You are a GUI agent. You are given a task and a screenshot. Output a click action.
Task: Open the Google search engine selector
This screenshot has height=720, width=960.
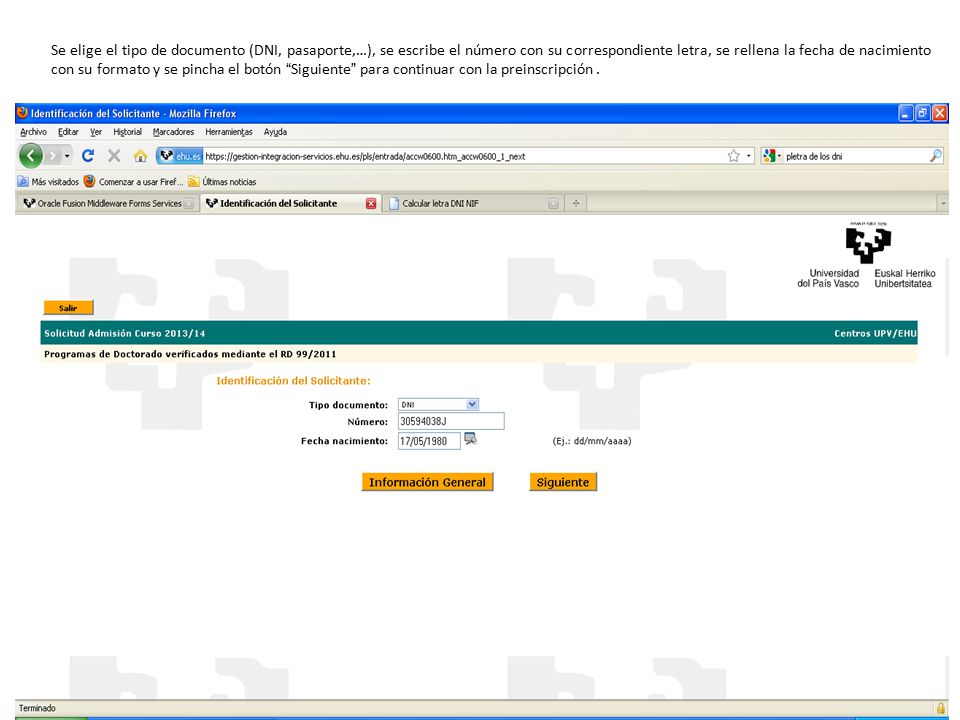(771, 156)
